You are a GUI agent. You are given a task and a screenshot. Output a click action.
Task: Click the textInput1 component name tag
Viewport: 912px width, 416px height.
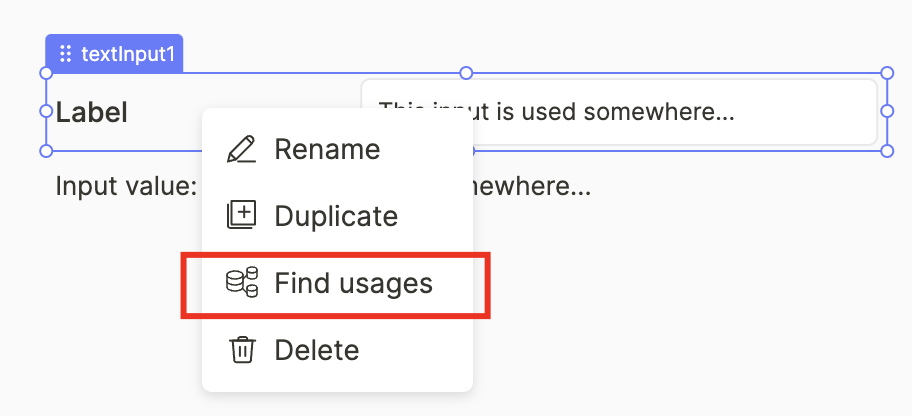[x=127, y=54]
